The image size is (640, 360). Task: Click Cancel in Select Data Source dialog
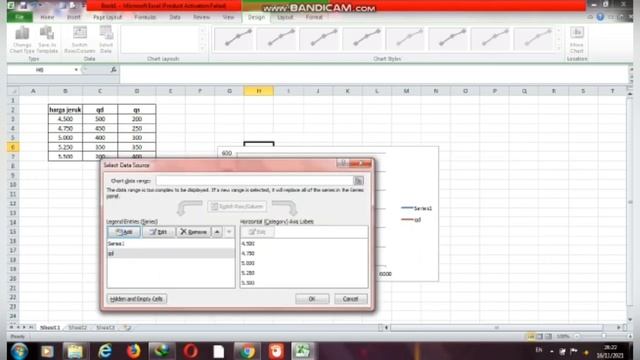point(351,299)
